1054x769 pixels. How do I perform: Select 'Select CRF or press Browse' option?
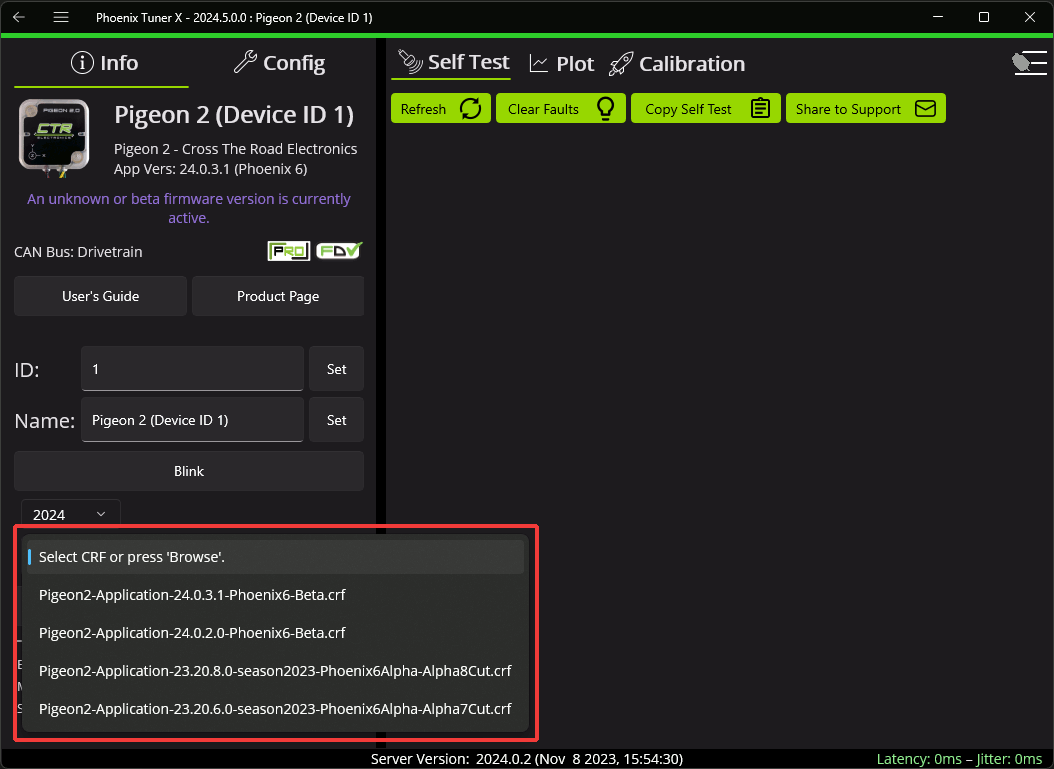coord(274,557)
